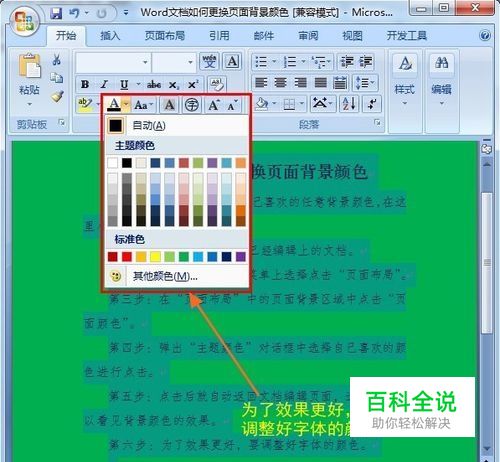This screenshot has width=500, height=462.
Task: Add a character border
Action: 232,61
